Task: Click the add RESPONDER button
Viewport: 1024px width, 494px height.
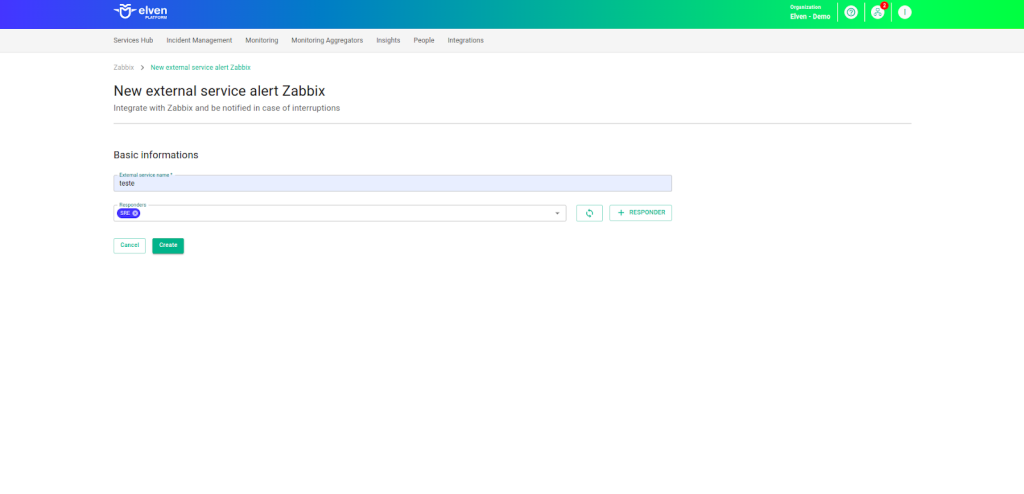Action: tap(640, 213)
